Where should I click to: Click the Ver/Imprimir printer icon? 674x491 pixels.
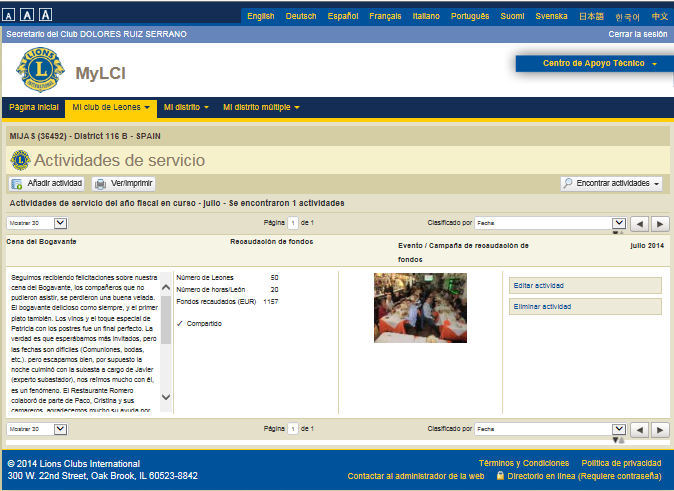coord(101,184)
